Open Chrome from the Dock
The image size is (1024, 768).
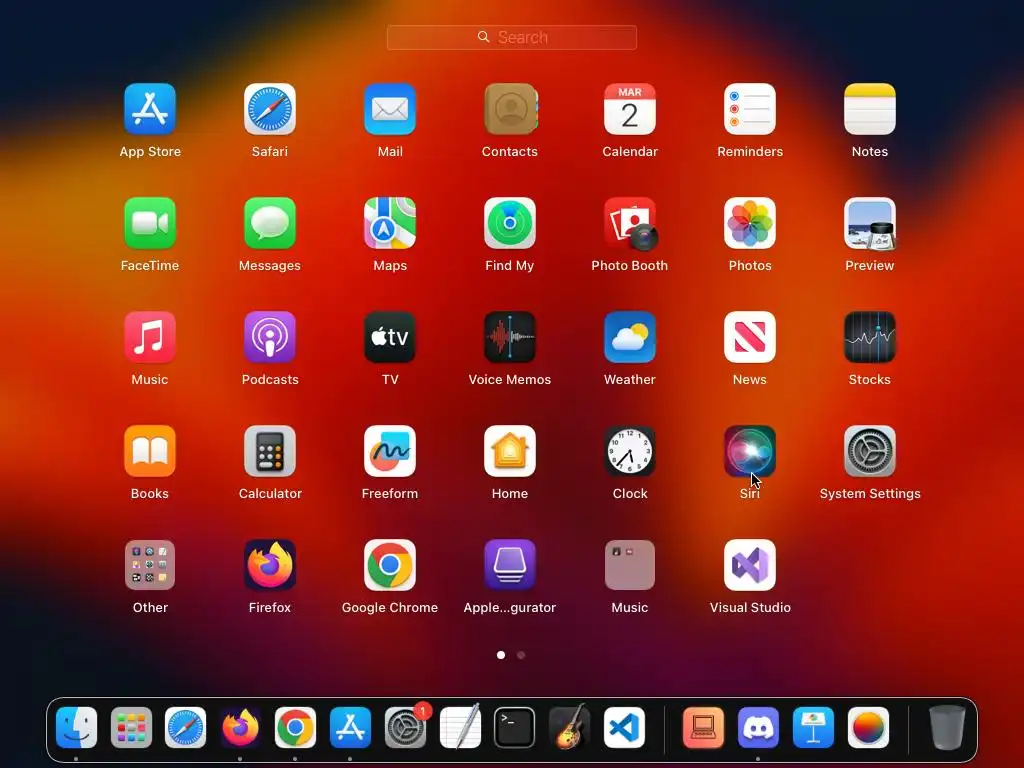pos(295,728)
